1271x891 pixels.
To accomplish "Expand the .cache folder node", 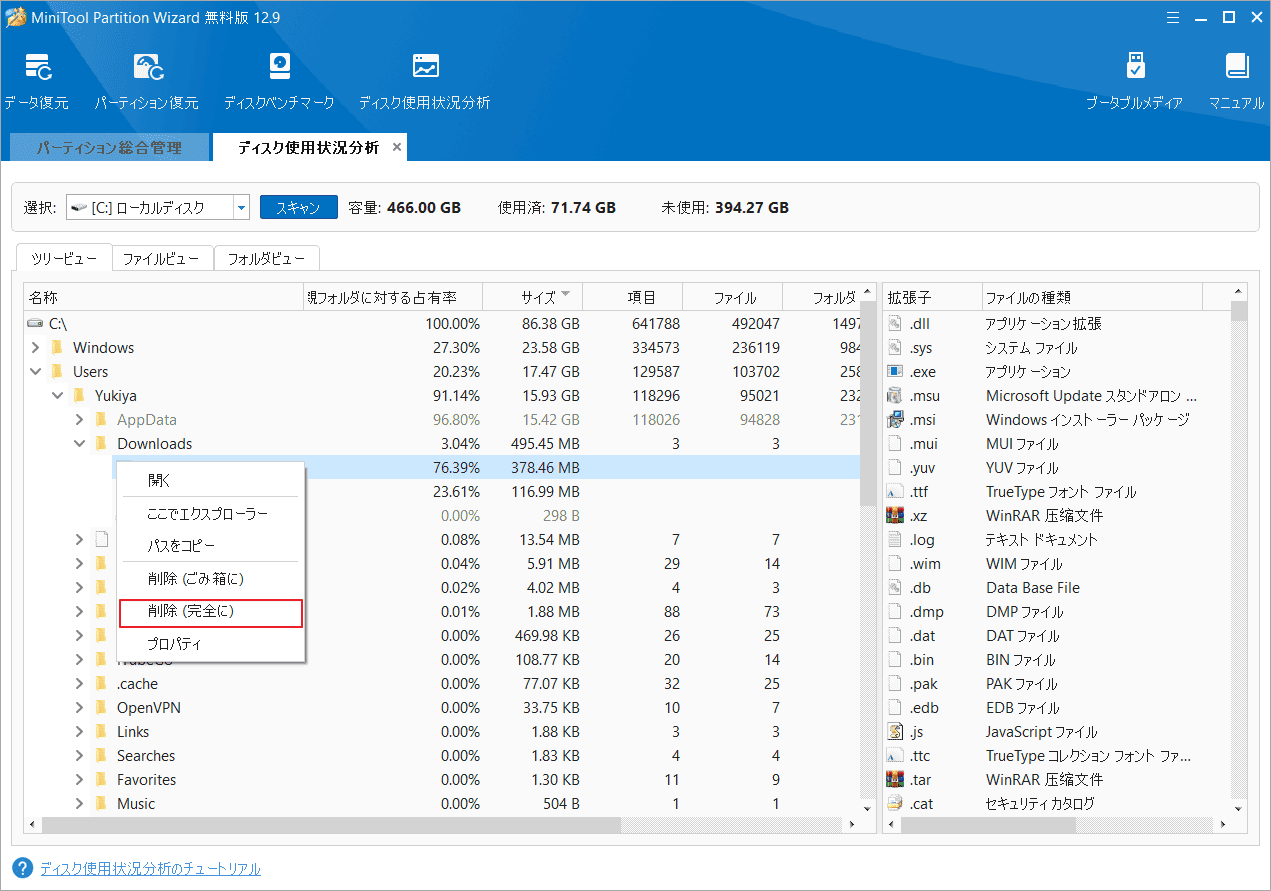I will click(x=79, y=684).
